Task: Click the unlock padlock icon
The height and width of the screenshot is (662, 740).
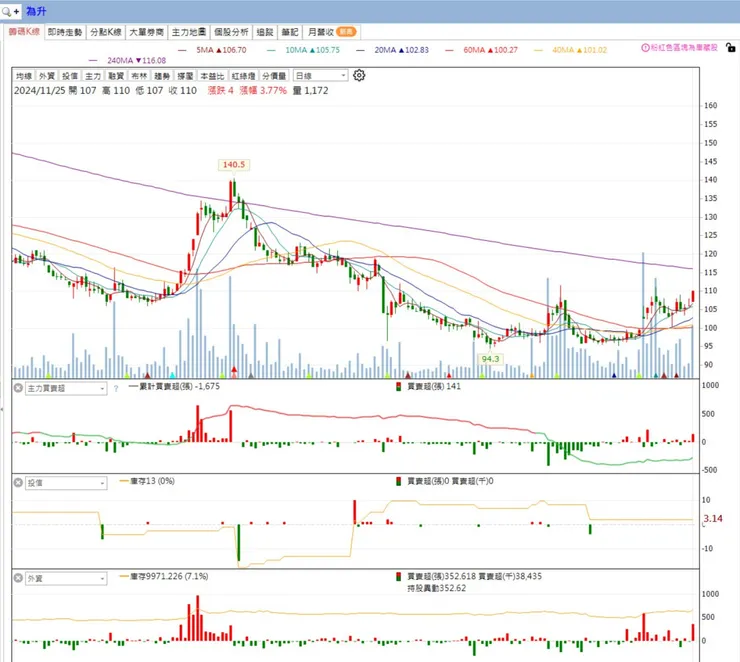Action: pos(730,47)
